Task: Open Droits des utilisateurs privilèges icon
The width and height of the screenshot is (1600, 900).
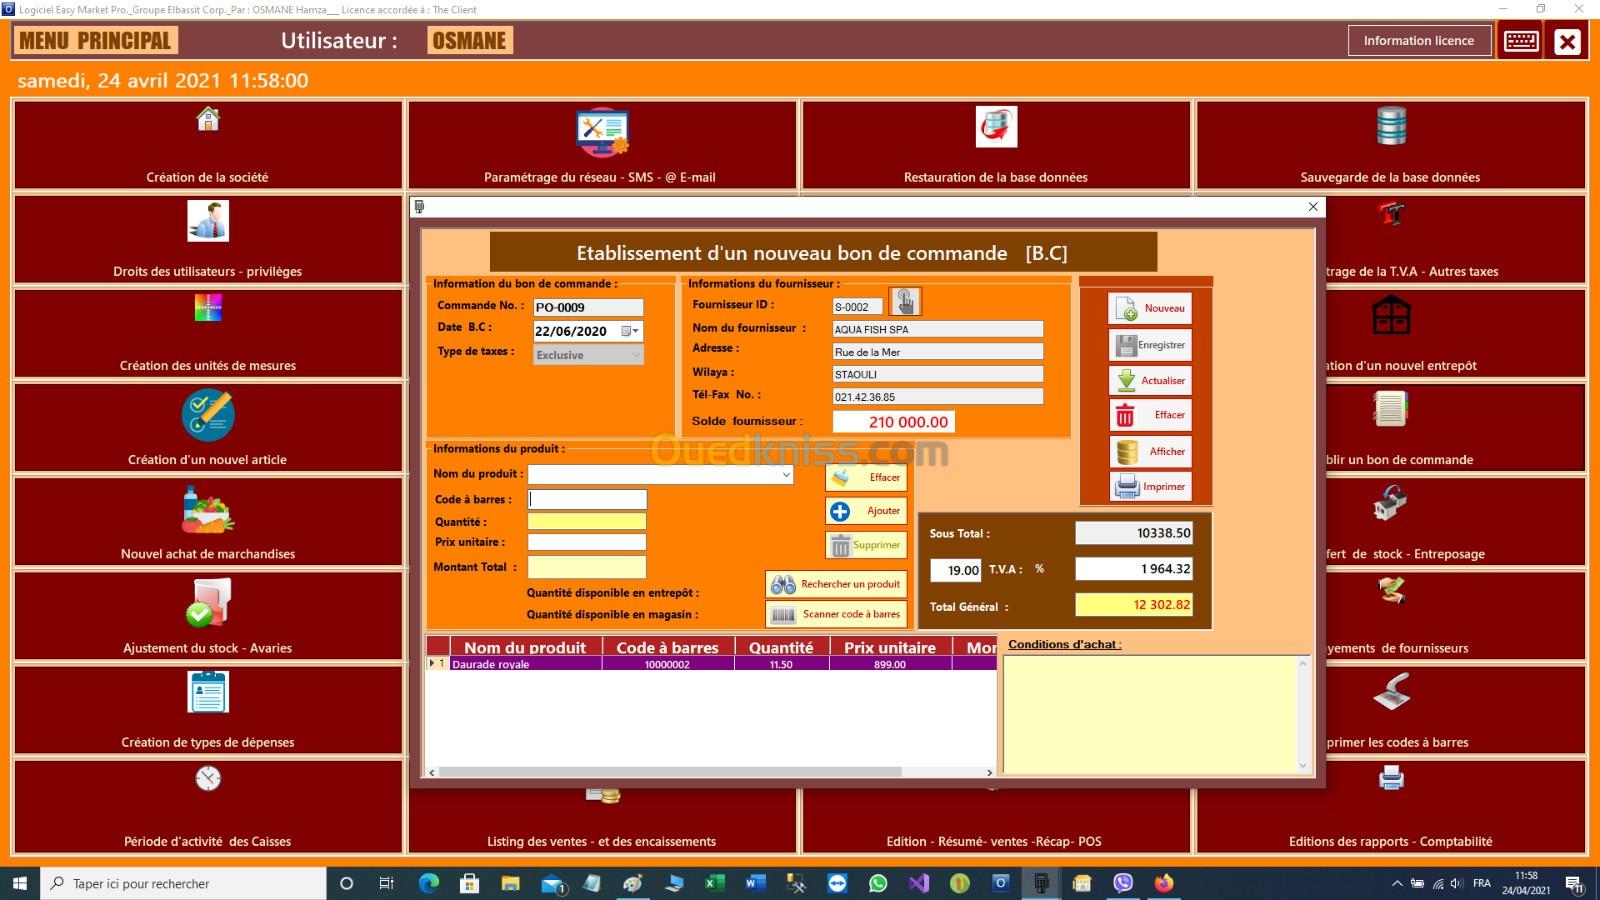Action: [208, 221]
